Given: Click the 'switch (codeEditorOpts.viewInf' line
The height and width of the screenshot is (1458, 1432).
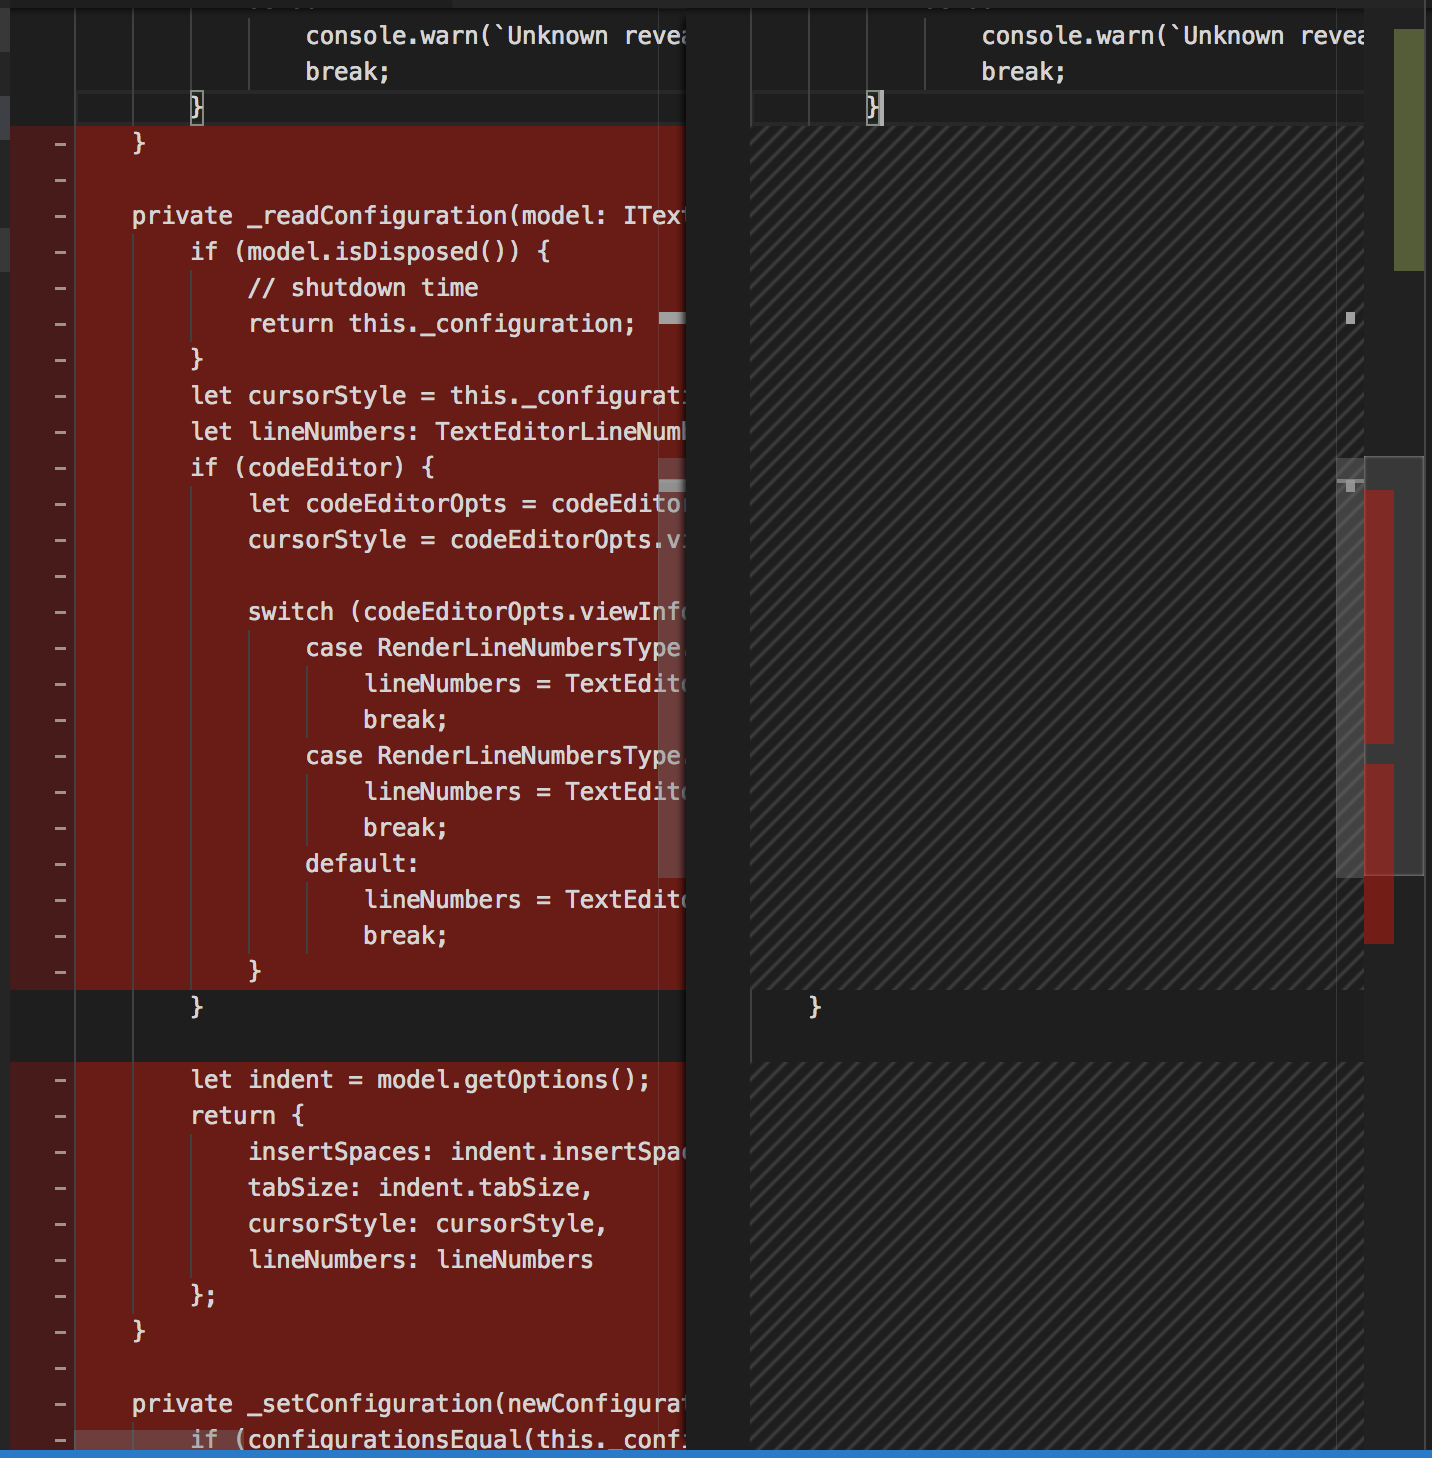Looking at the screenshot, I should click(x=466, y=612).
